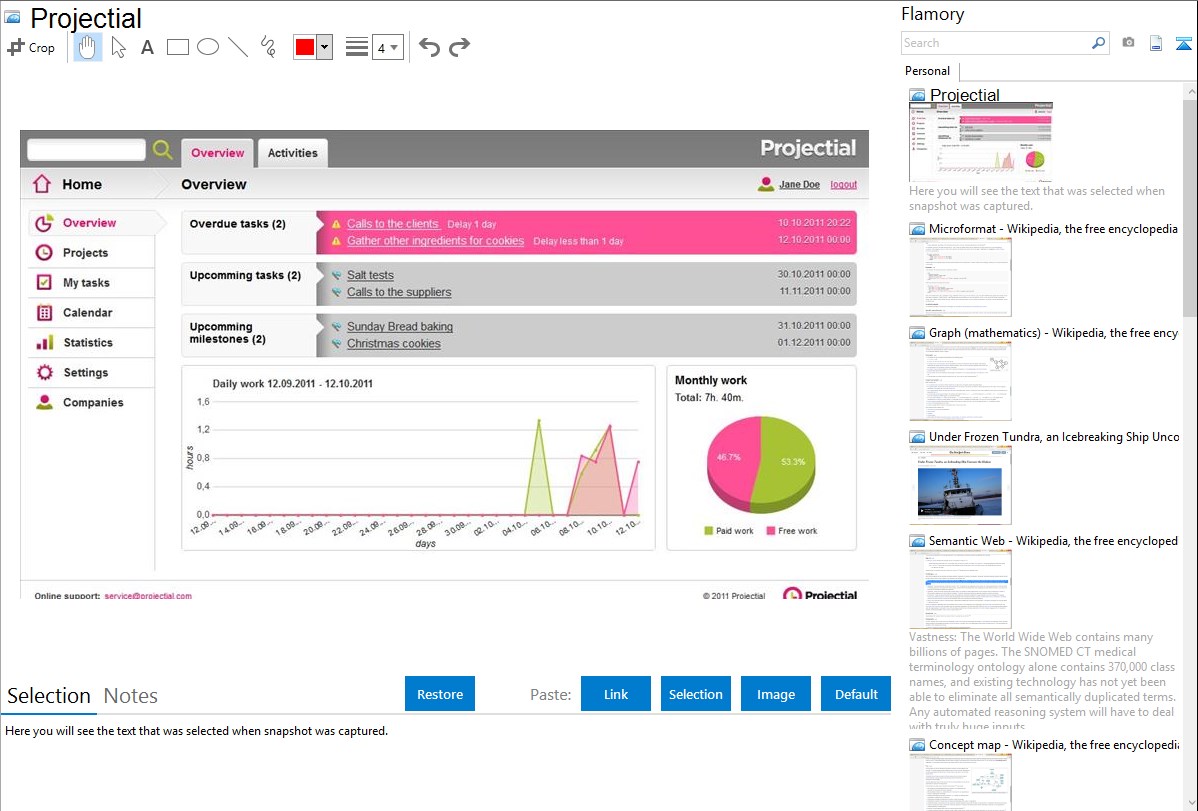Click the Flamory search field
The image size is (1198, 811).
[x=995, y=43]
